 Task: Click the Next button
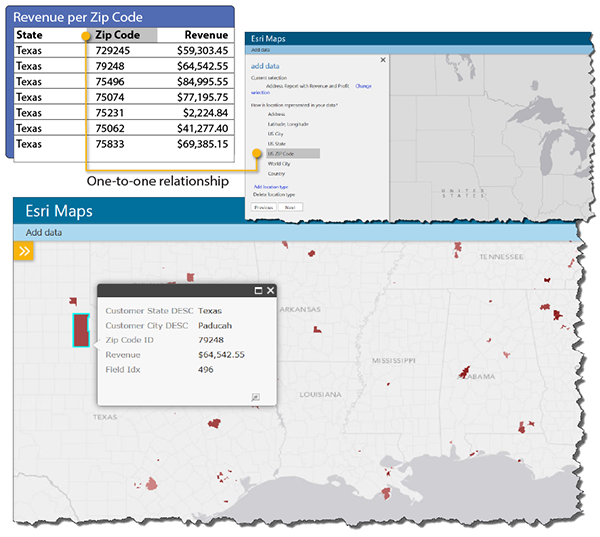pyautogui.click(x=290, y=207)
